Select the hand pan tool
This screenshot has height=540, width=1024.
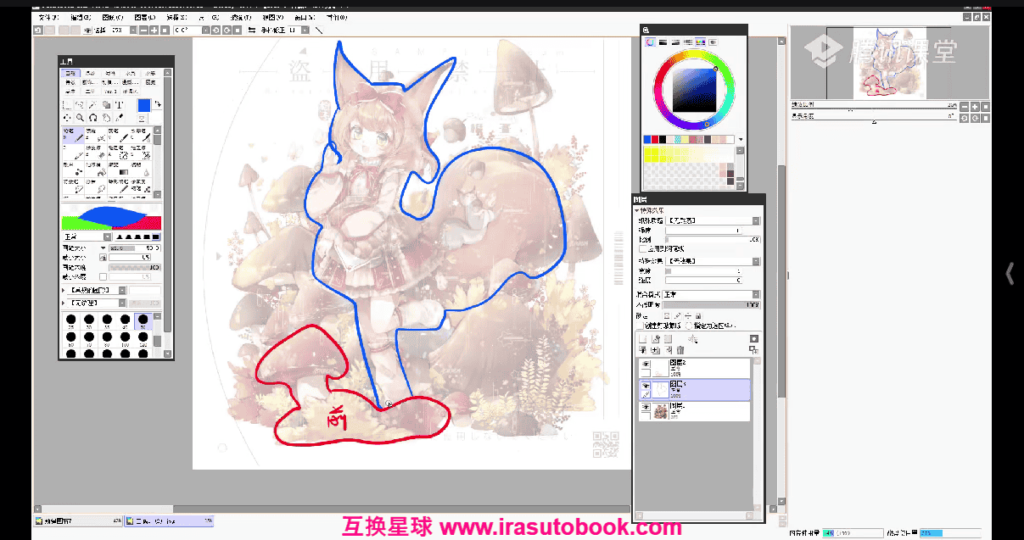pos(106,118)
